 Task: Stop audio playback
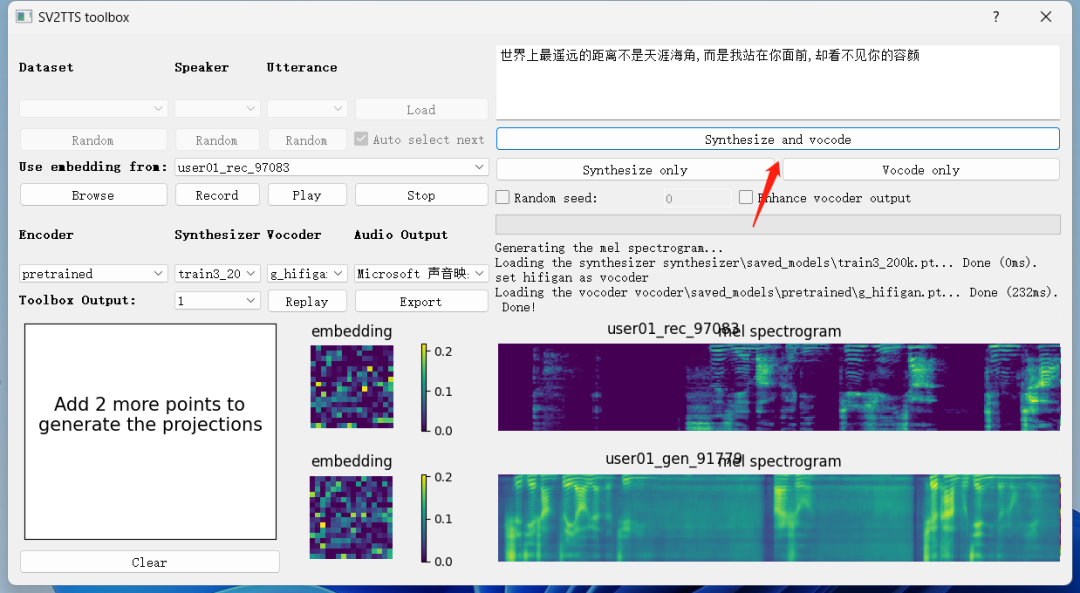pyautogui.click(x=421, y=195)
